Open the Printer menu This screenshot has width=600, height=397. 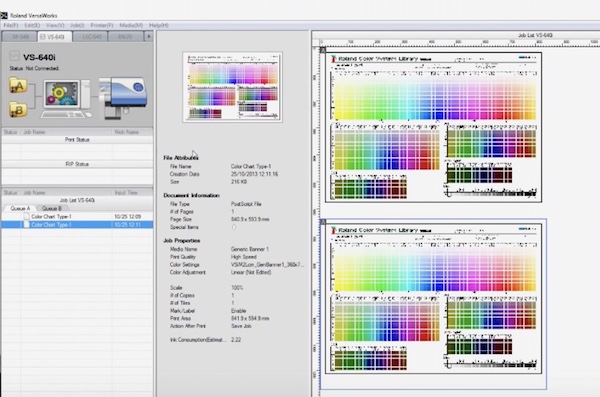pos(102,25)
